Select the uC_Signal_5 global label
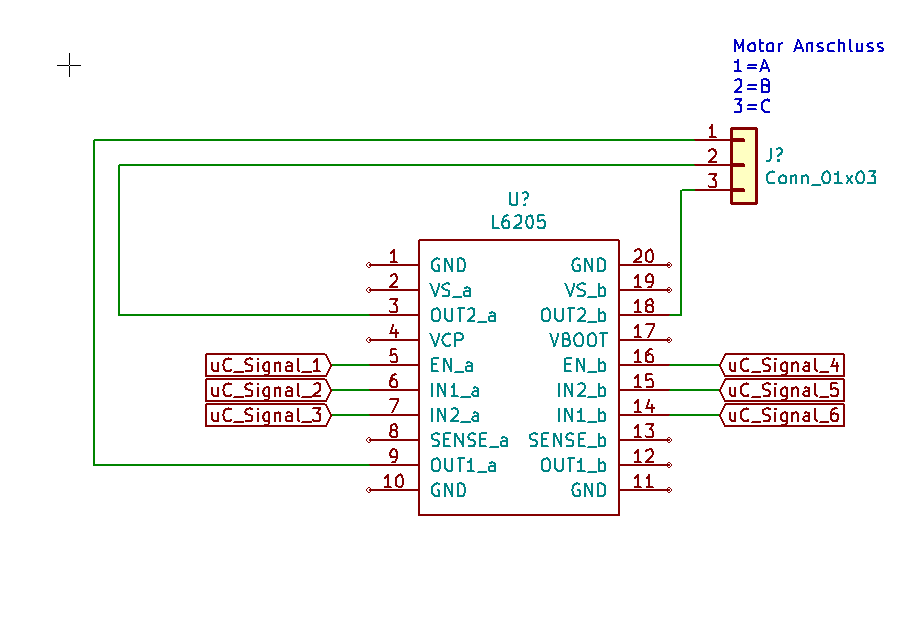This screenshot has height=618, width=911. tap(782, 390)
